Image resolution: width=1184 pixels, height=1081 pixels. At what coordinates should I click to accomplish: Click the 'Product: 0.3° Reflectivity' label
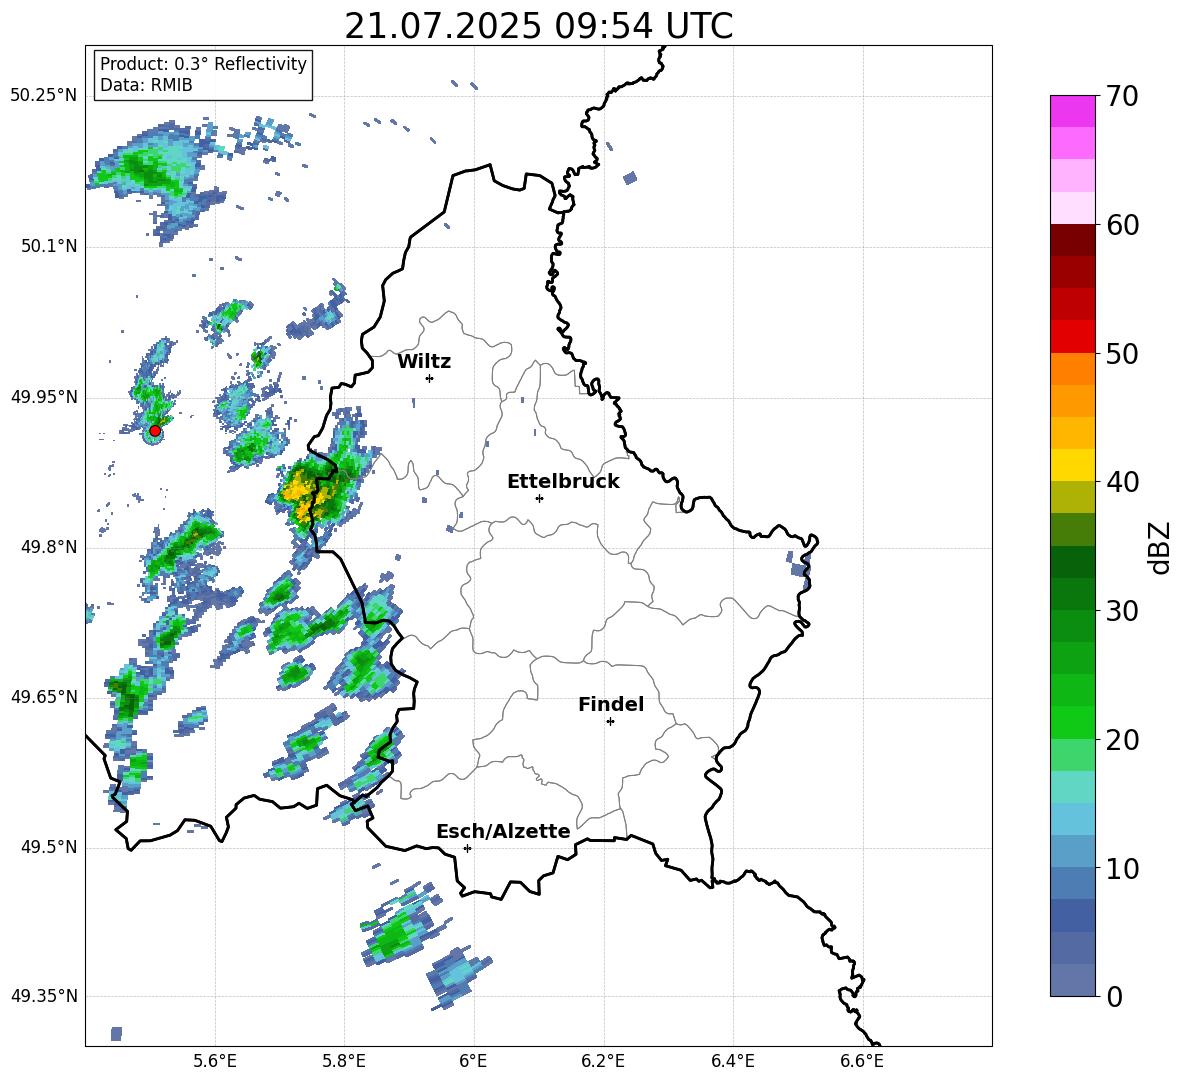pyautogui.click(x=203, y=64)
